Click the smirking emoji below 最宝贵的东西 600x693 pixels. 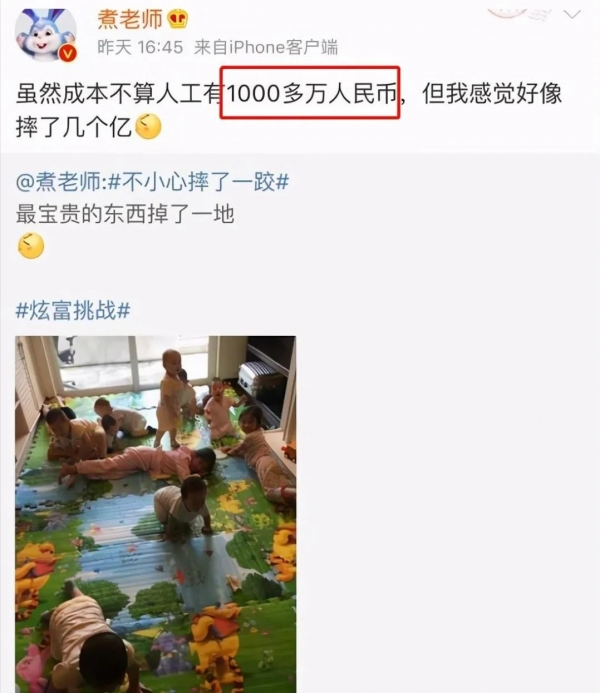[x=31, y=246]
